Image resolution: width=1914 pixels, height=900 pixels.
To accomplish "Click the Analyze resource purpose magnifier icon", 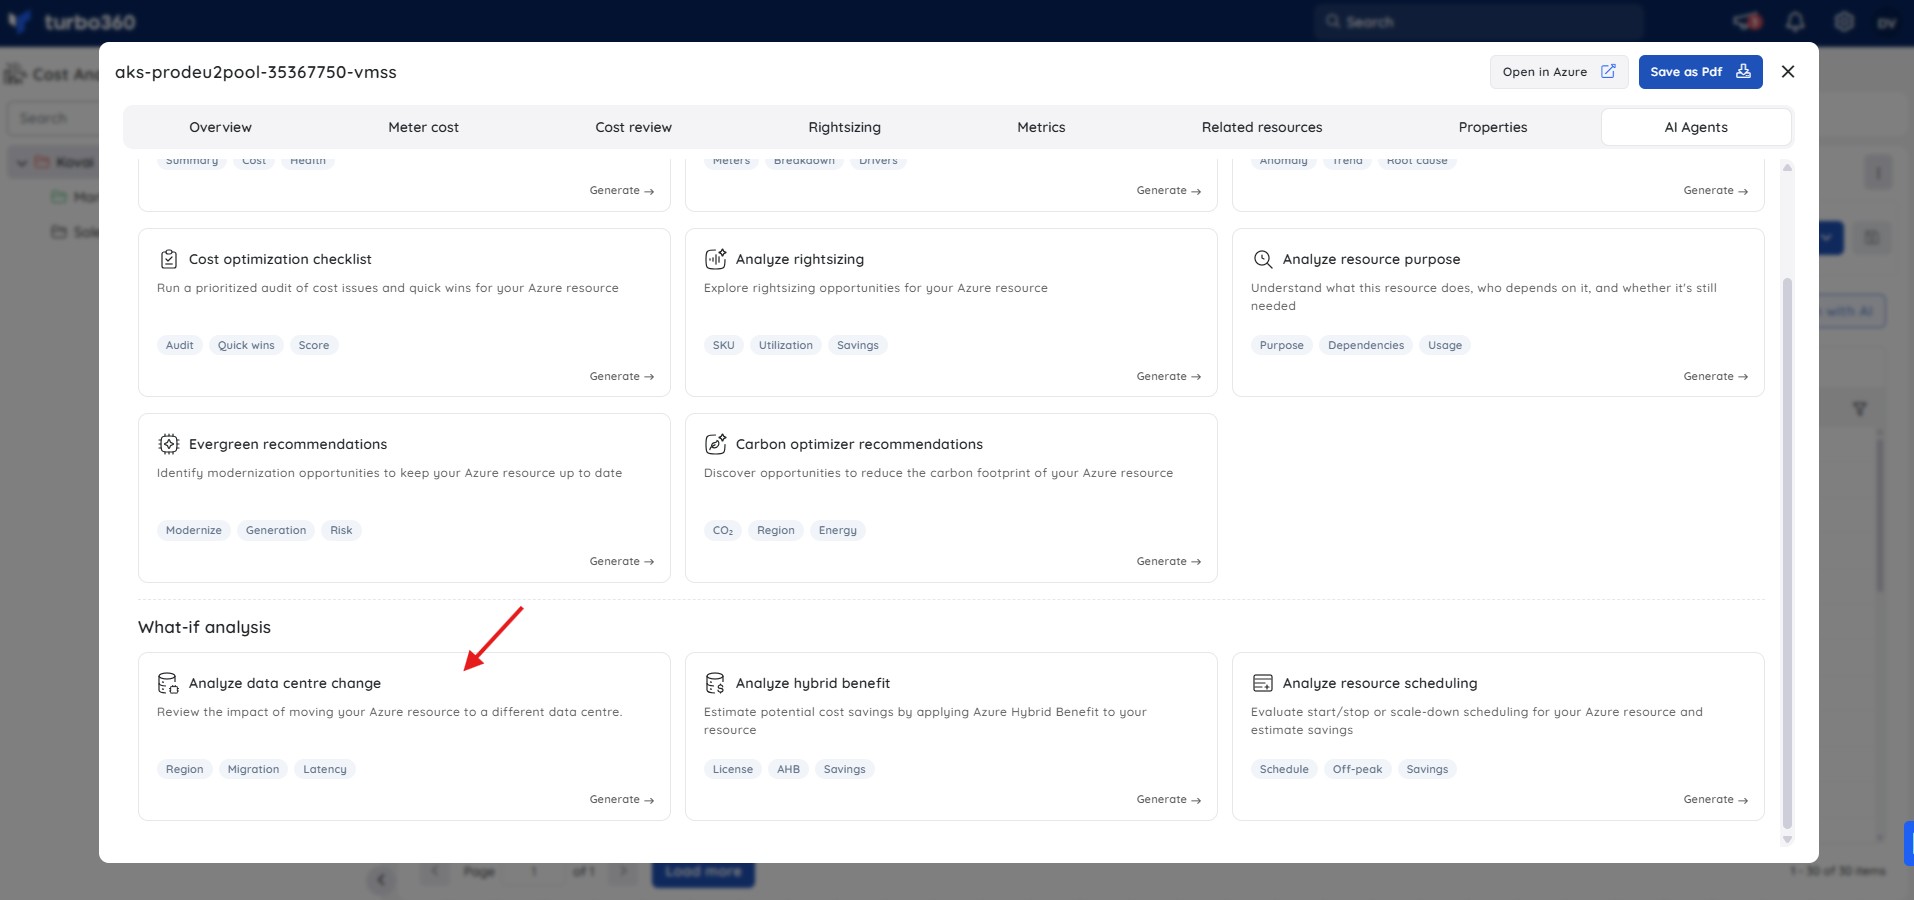I will tap(1263, 259).
